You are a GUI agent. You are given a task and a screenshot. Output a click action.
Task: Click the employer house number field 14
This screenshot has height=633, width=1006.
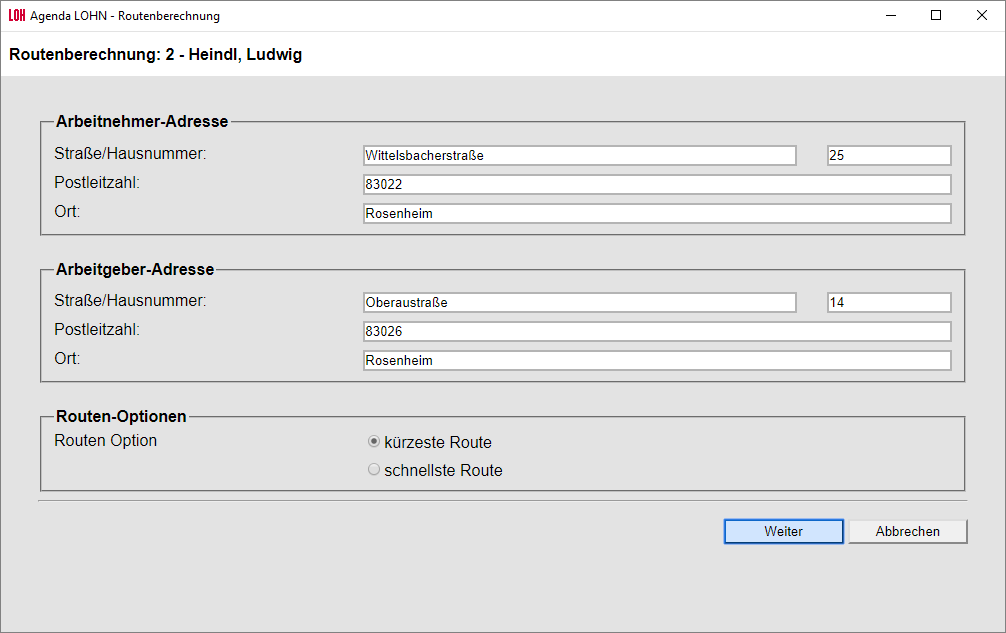[889, 303]
